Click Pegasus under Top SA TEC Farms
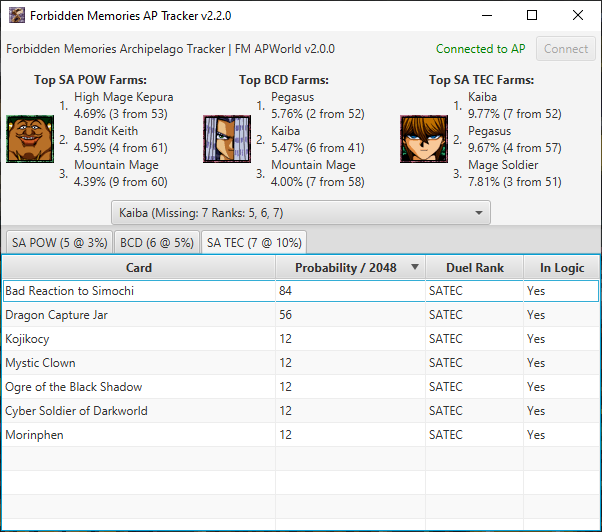 pyautogui.click(x=514, y=139)
